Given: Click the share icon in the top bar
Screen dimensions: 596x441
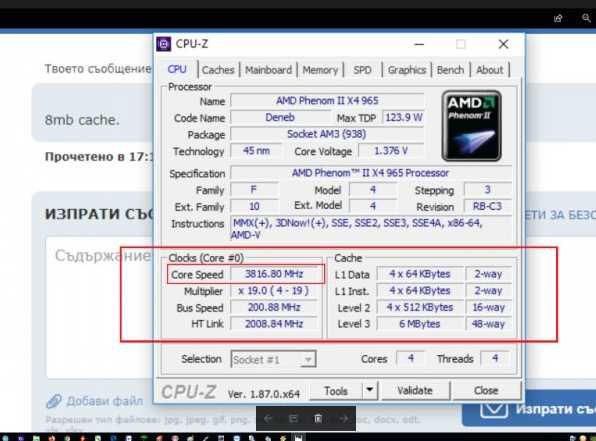Looking at the screenshot, I should click(558, 18).
